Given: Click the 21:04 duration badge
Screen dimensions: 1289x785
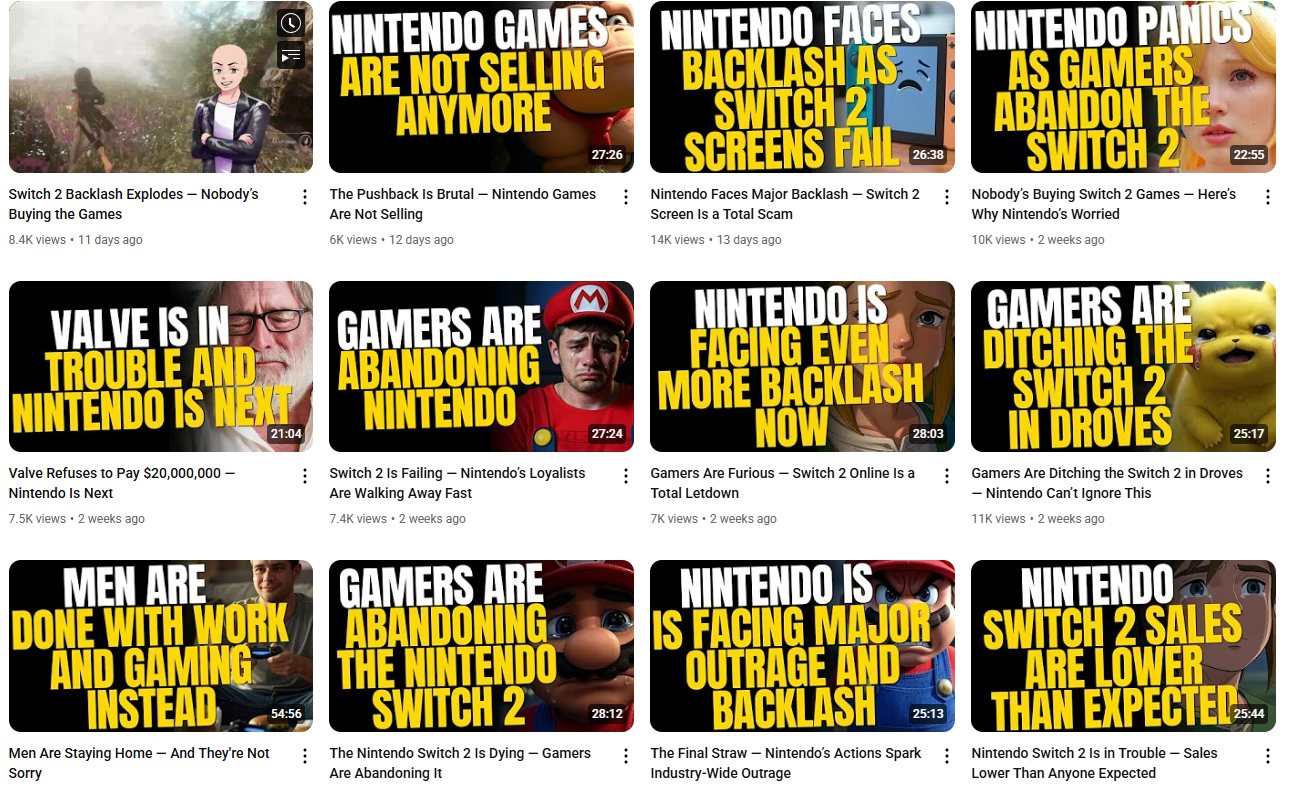Looking at the screenshot, I should tap(286, 435).
